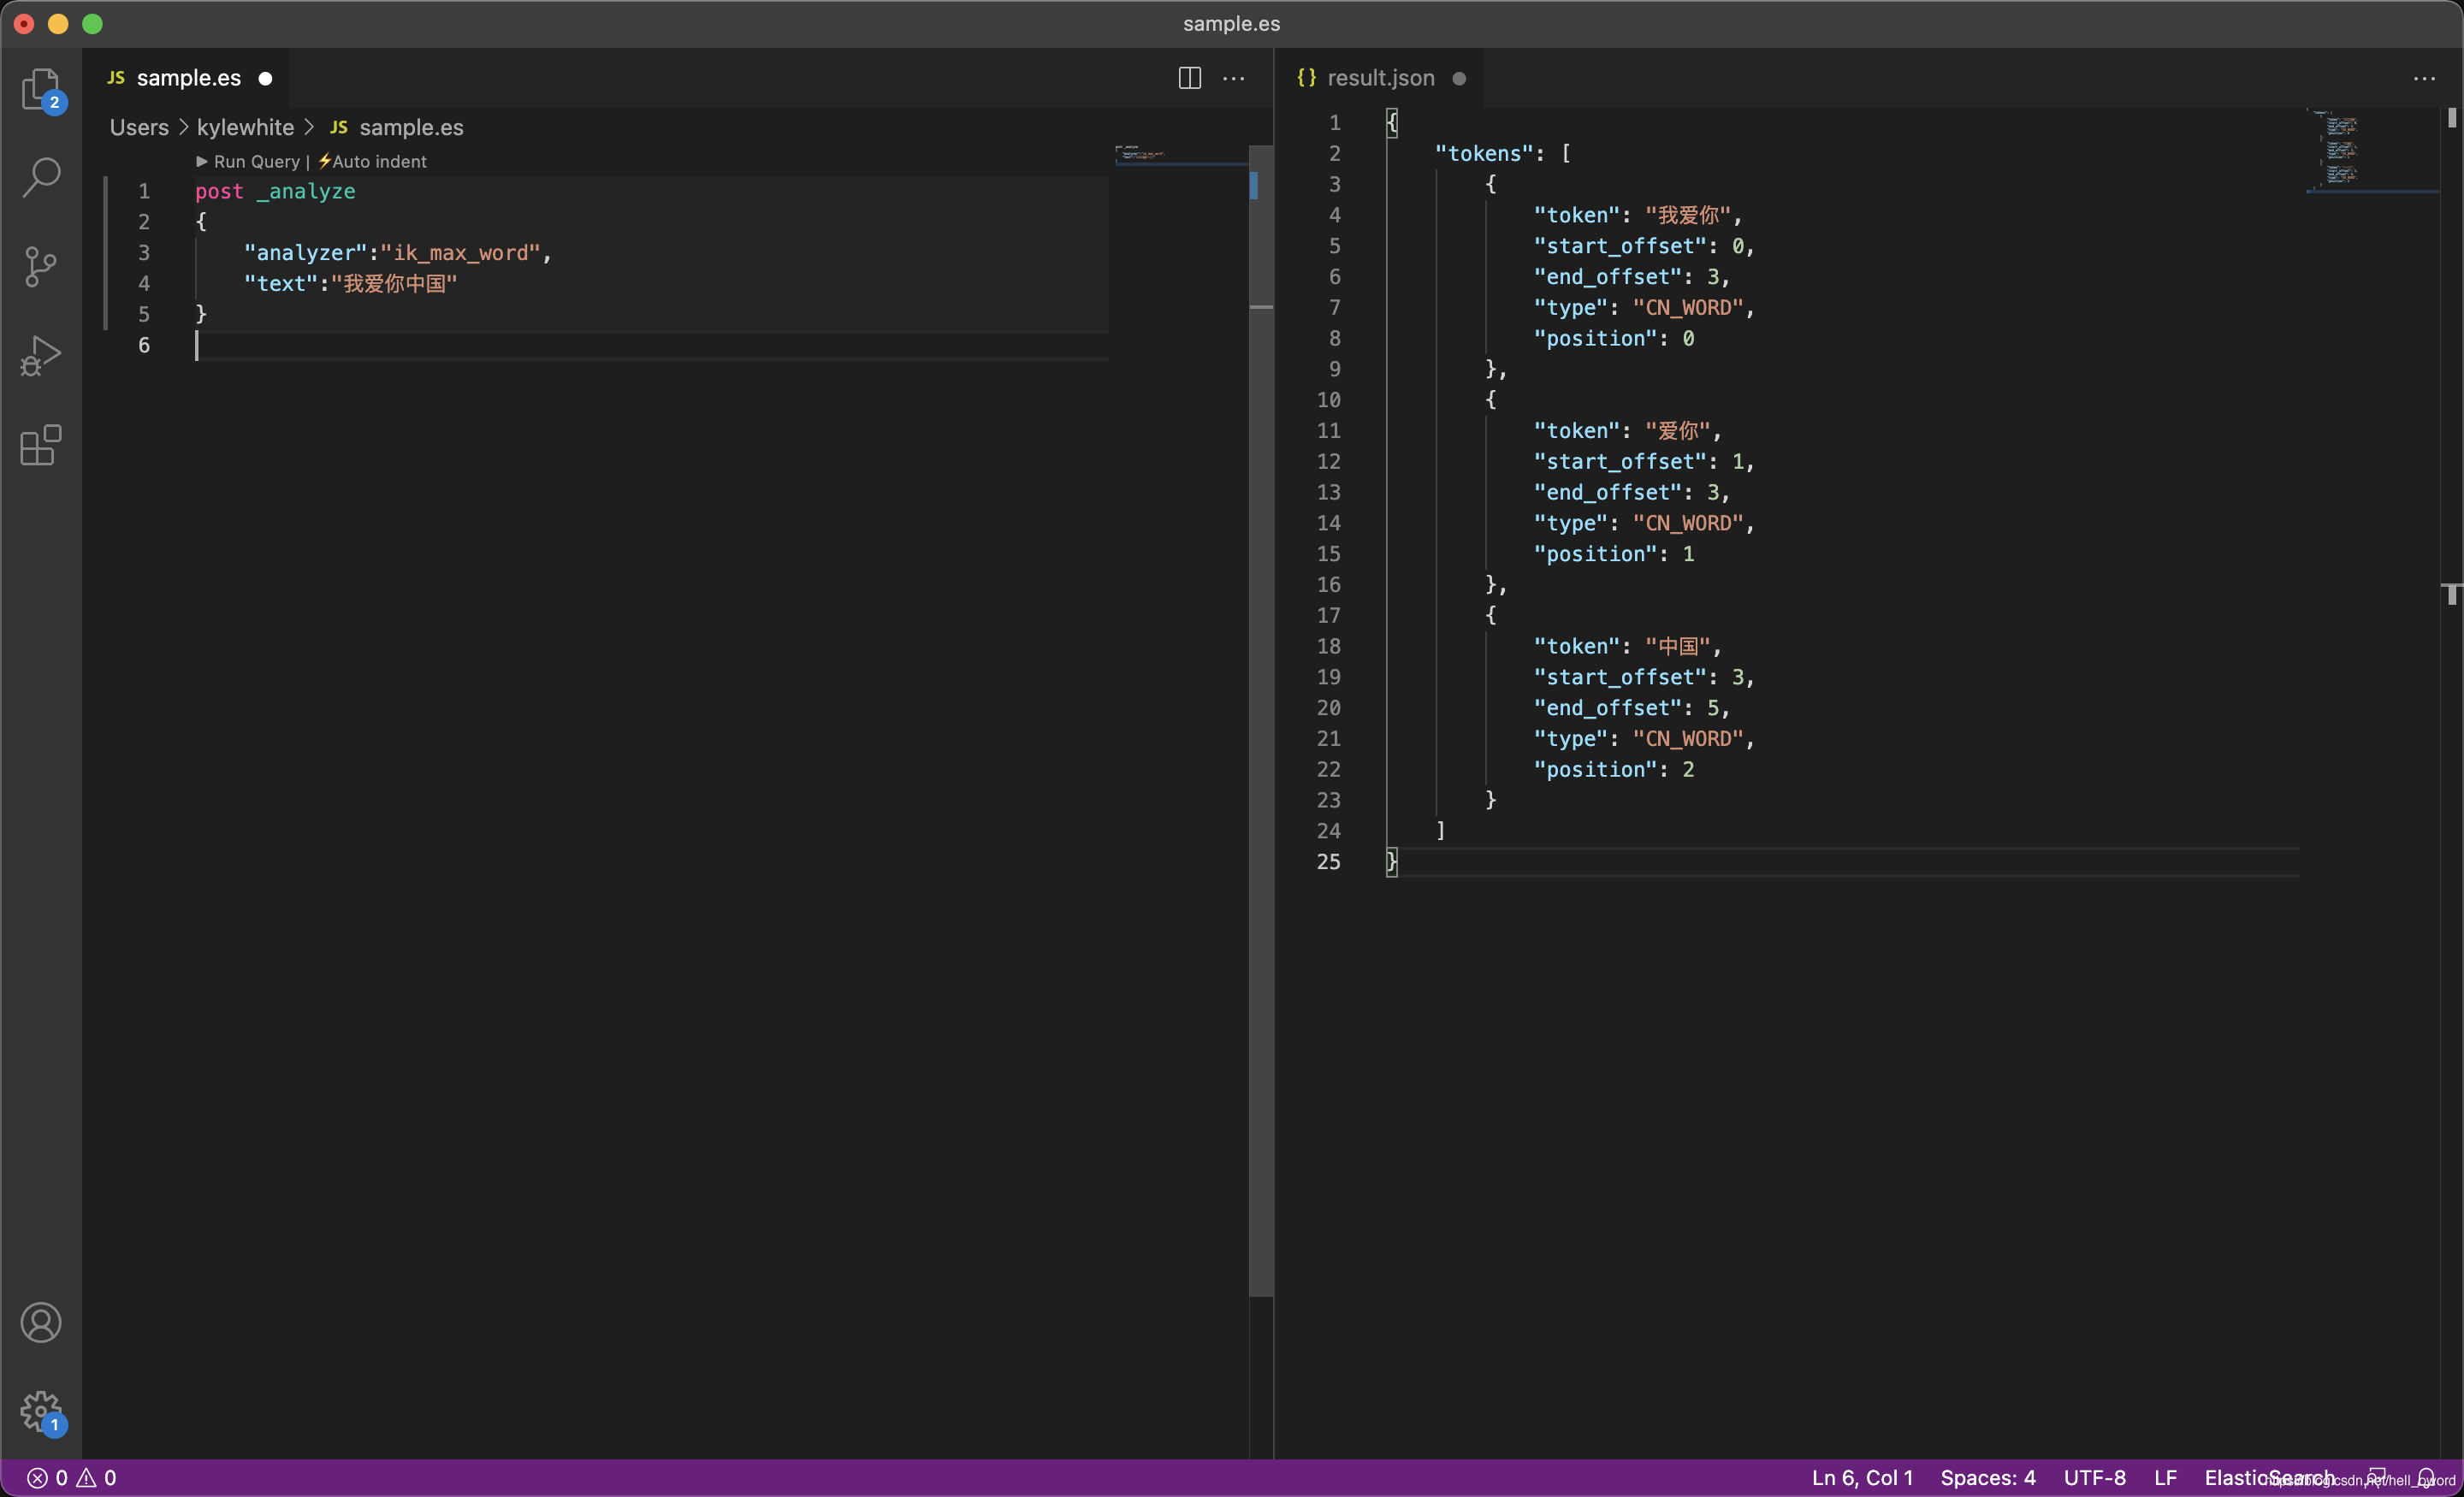The height and width of the screenshot is (1497, 2464).
Task: Click the sample.es minimap preview
Action: click(x=1180, y=154)
